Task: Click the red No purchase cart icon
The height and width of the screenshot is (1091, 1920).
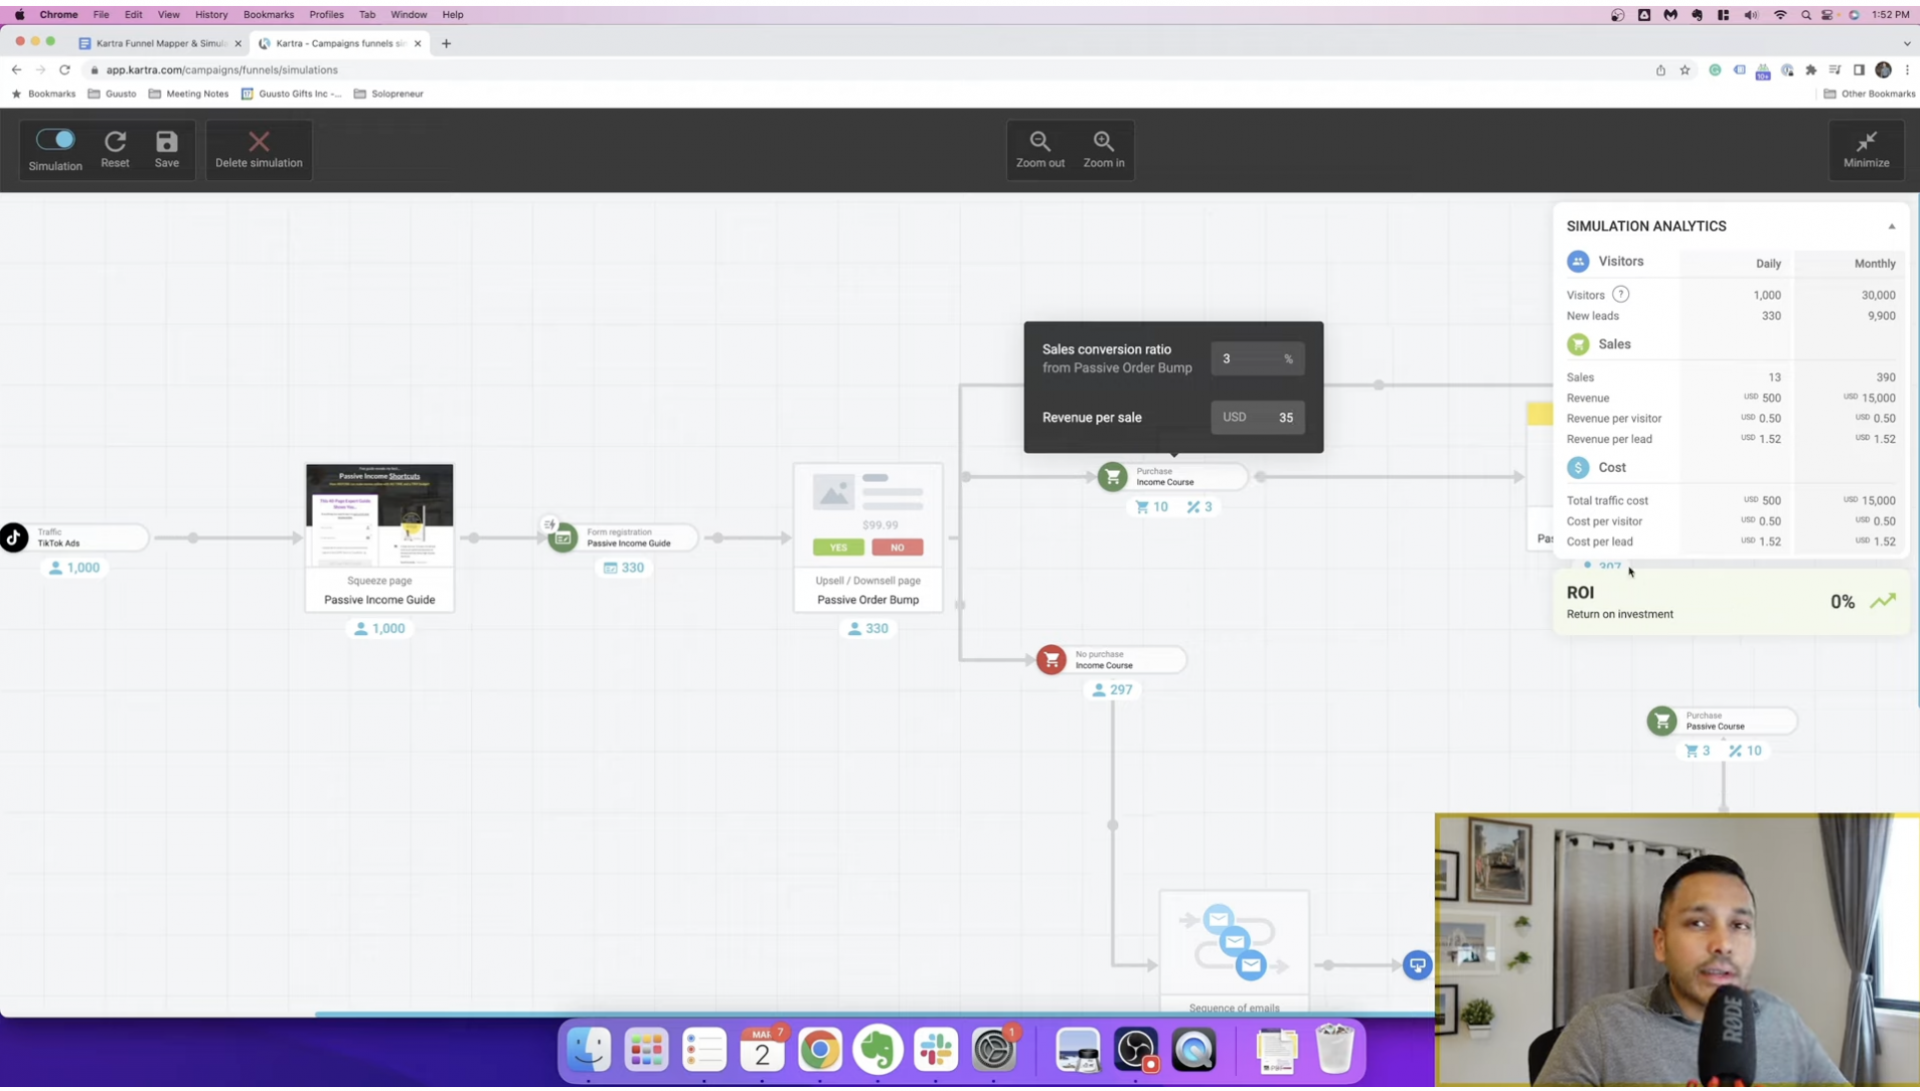Action: tap(1051, 660)
